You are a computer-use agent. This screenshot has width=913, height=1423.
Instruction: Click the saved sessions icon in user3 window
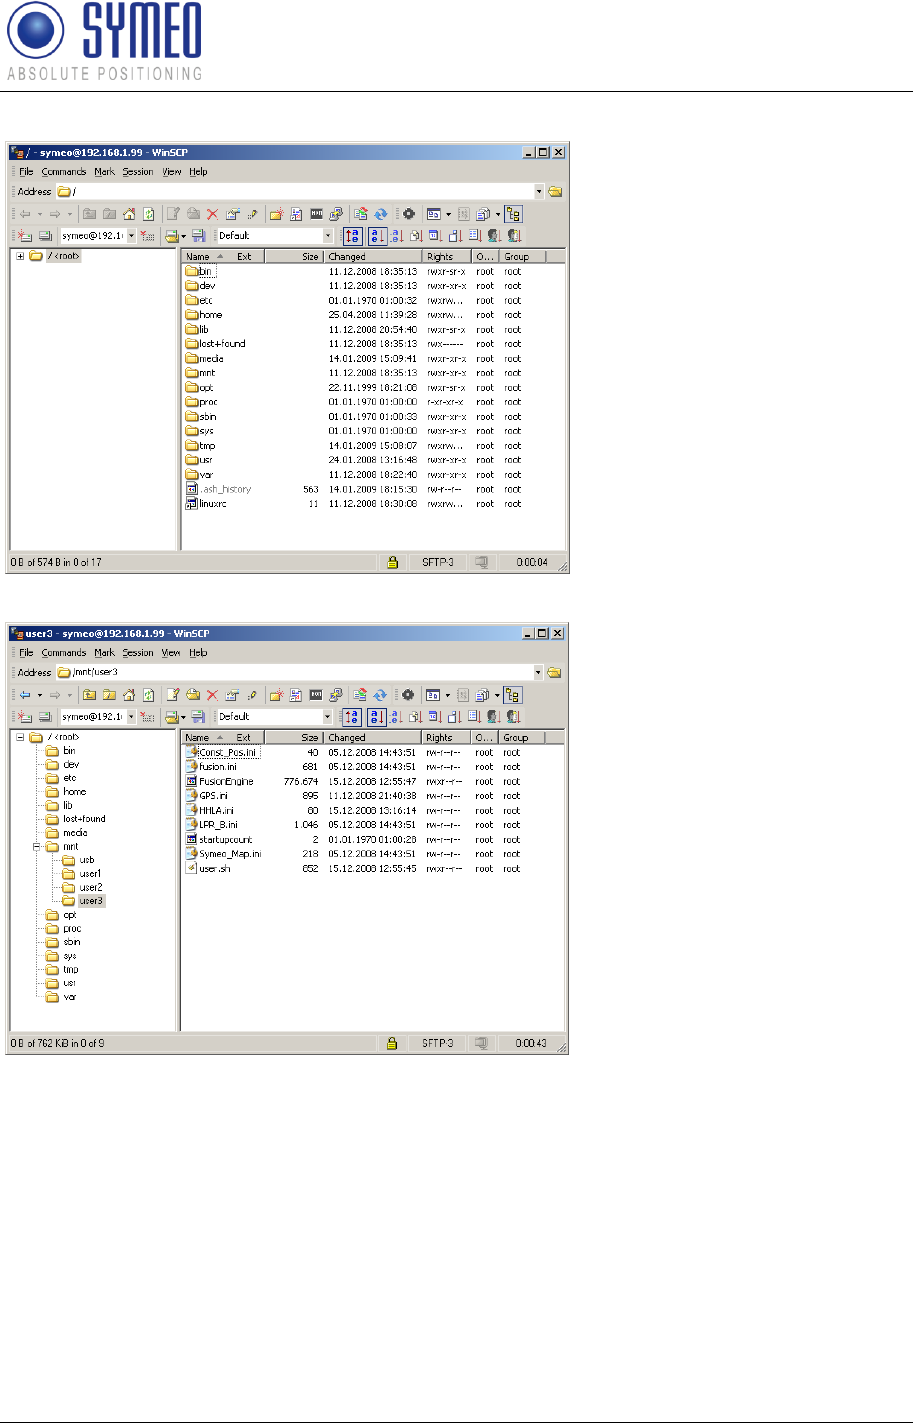click(171, 717)
